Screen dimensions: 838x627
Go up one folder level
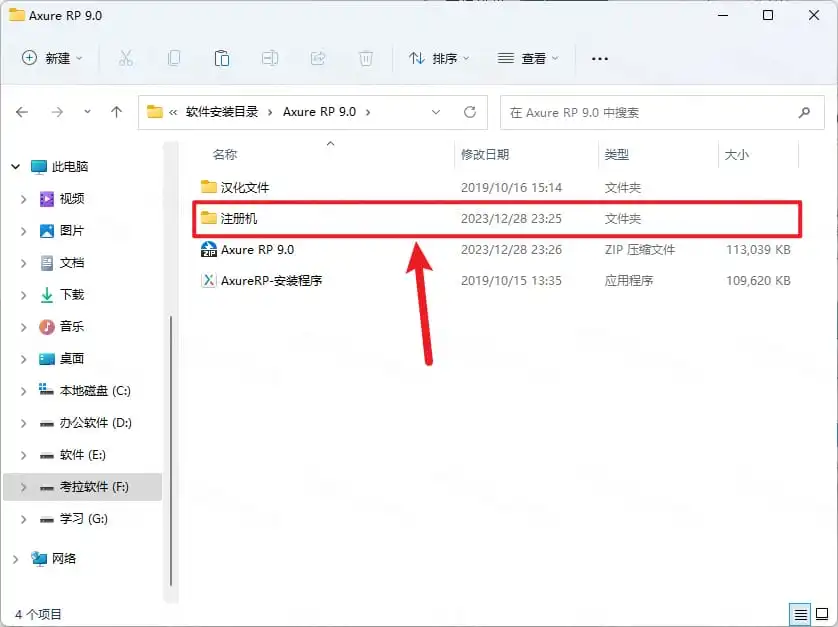click(117, 112)
